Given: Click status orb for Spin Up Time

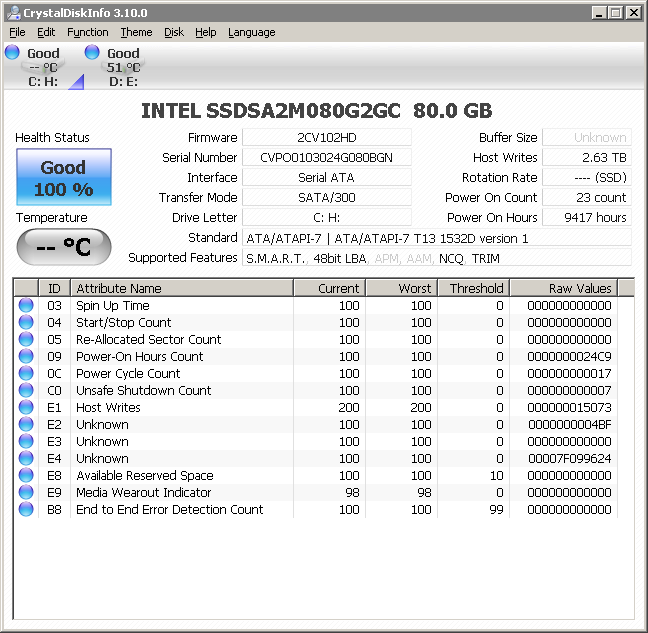Looking at the screenshot, I should [x=26, y=306].
